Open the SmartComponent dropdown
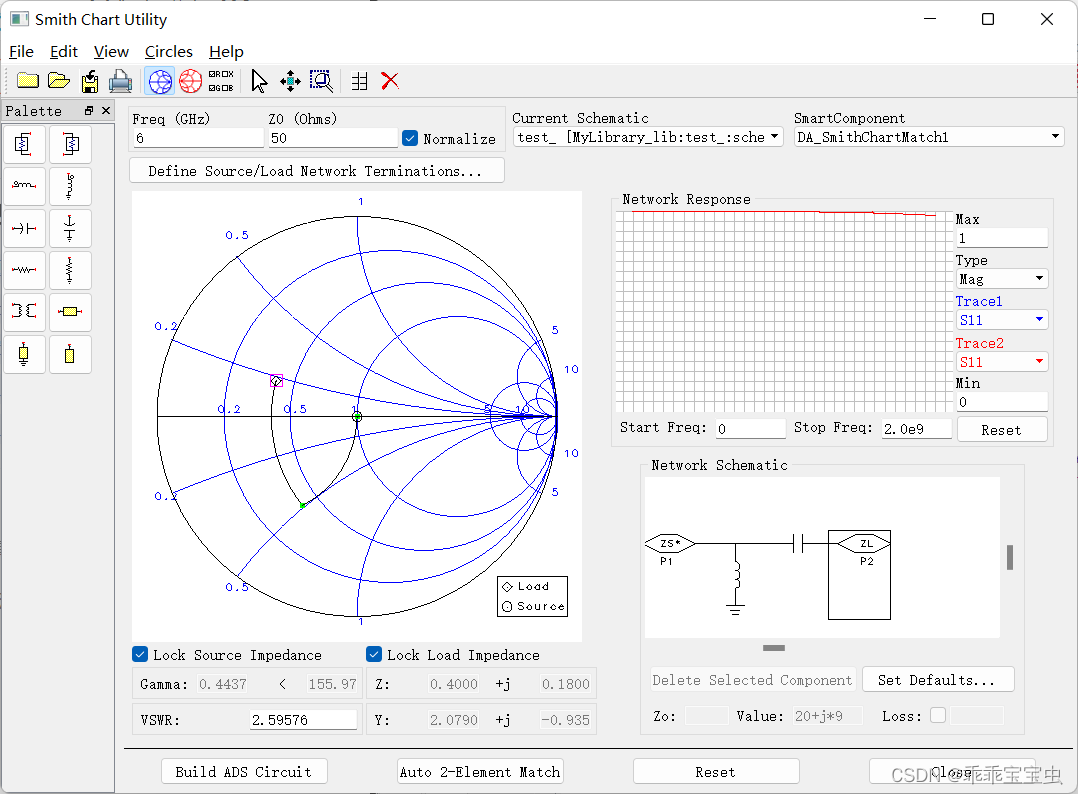Image resolution: width=1078 pixels, height=794 pixels. click(928, 137)
